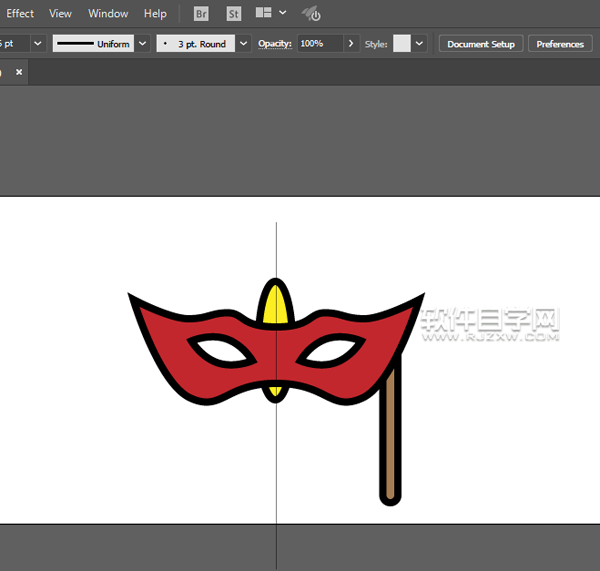Open the Help menu
The height and width of the screenshot is (571, 600).
(x=155, y=14)
